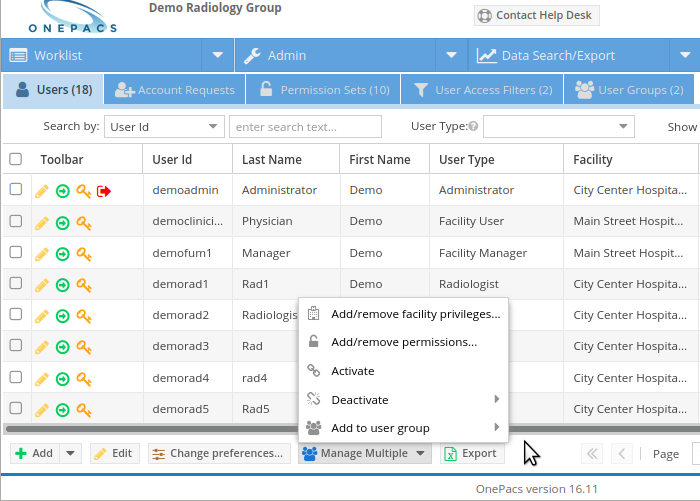Screen dimensions: 700x501
Task: Click key icon for demofum1
Action: coord(83,254)
